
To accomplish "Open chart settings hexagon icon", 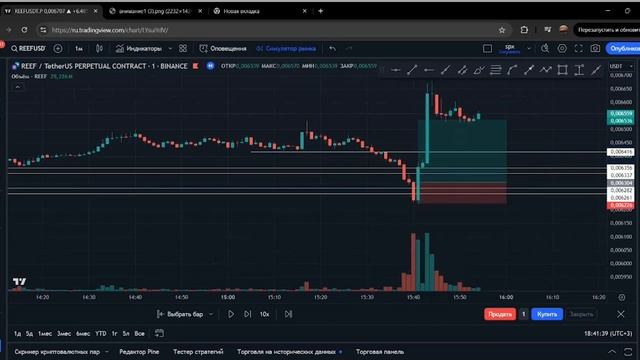I will 562,49.
